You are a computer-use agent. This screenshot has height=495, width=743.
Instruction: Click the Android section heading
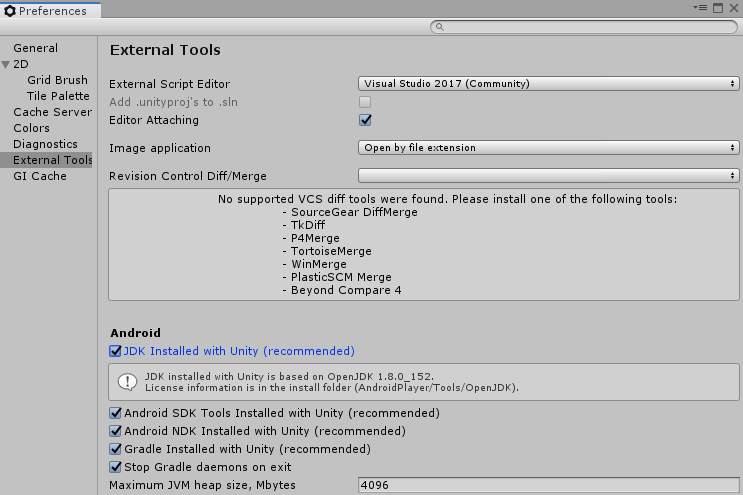click(x=136, y=333)
